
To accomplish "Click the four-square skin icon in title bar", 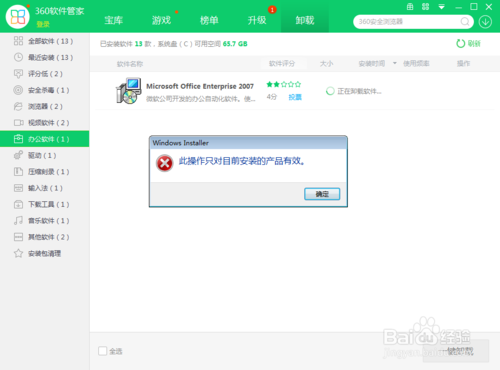I will [425, 7].
